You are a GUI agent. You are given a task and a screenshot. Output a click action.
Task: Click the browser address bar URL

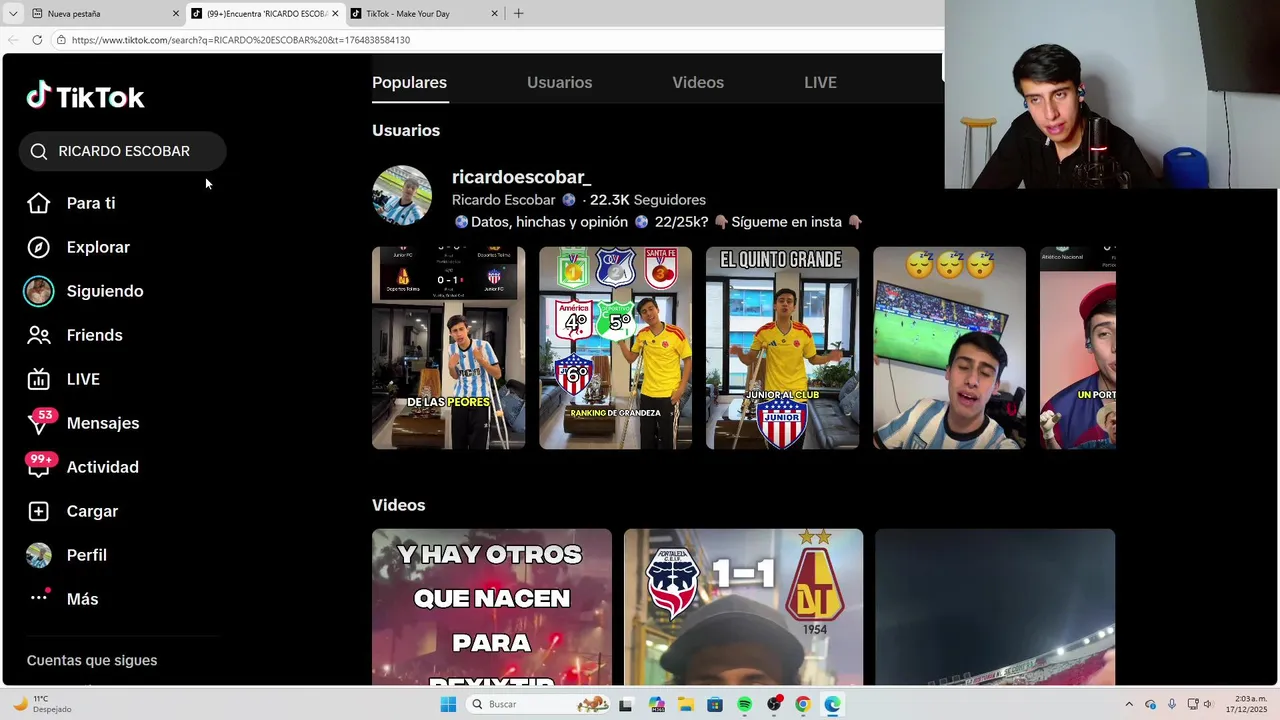[x=241, y=40]
